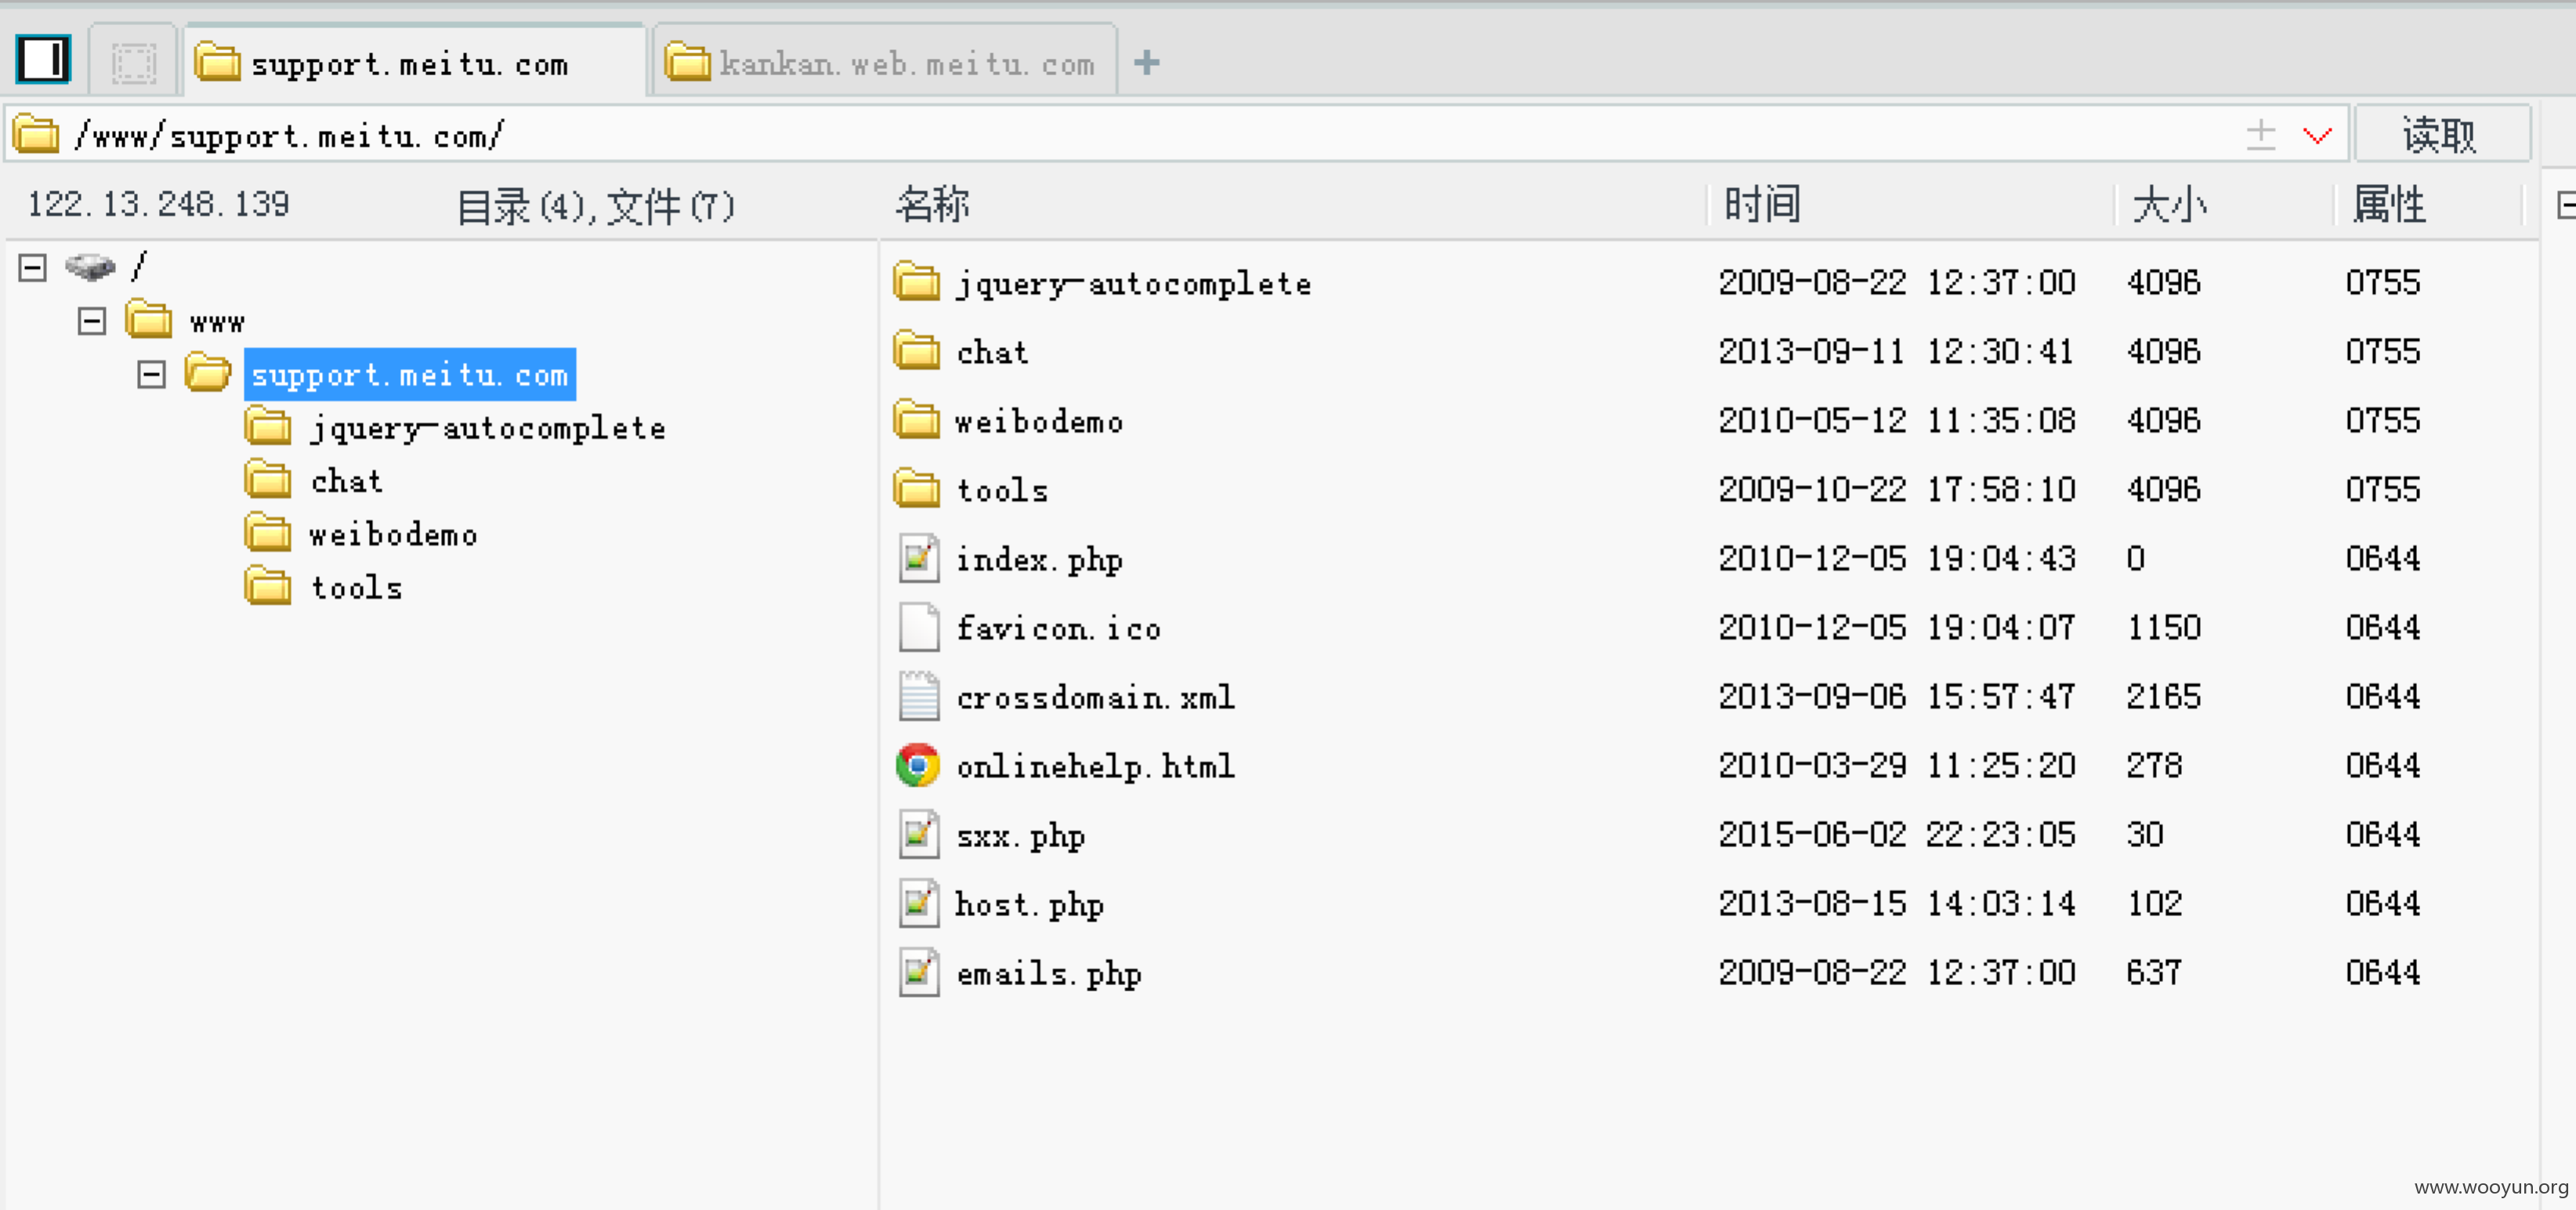The height and width of the screenshot is (1210, 2576).
Task: Click favicon.ico size 1150
Action: coord(2163,627)
